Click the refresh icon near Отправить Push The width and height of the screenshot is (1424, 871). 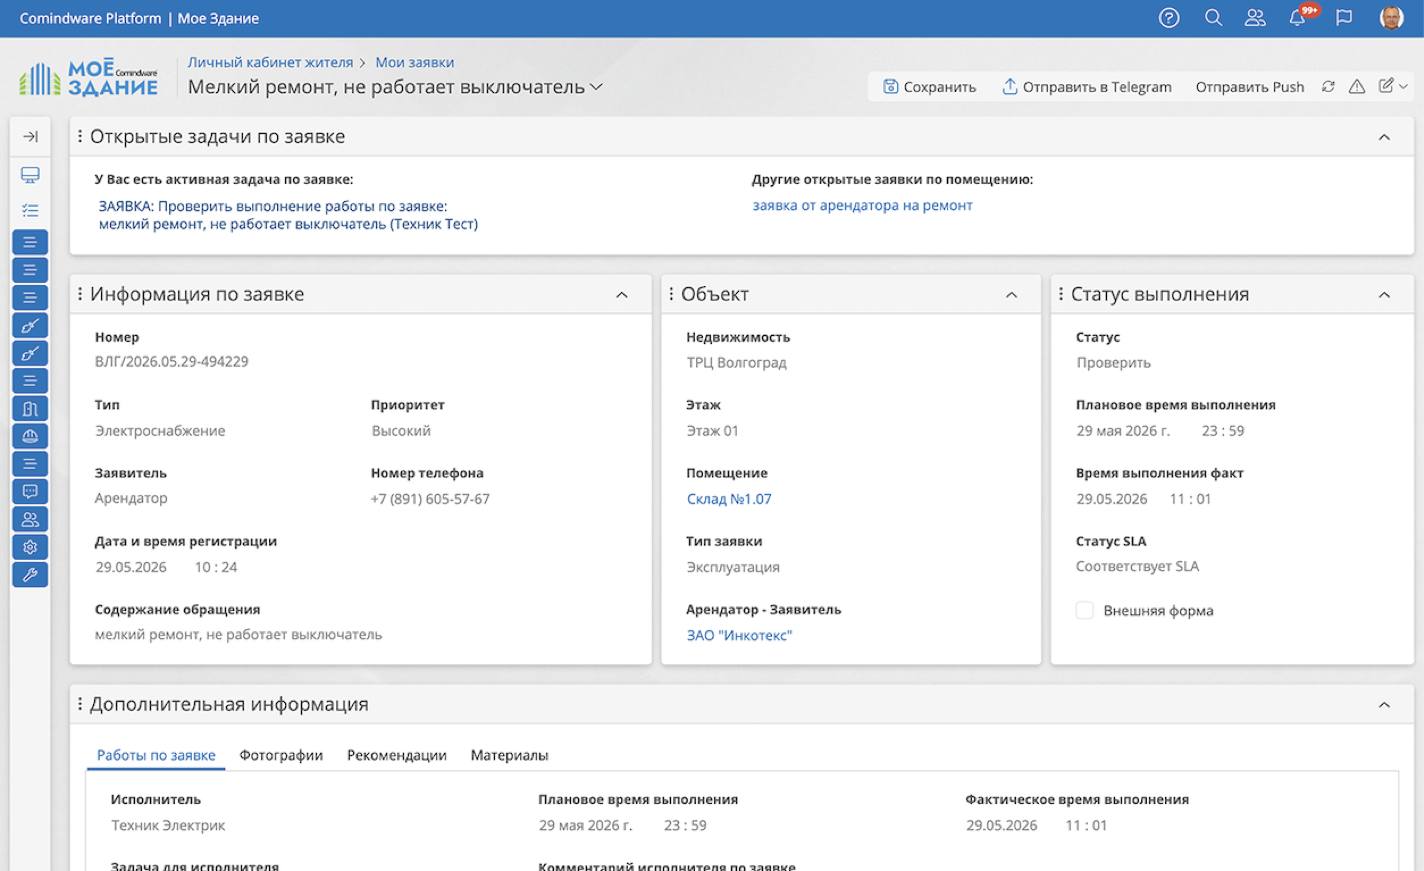pyautogui.click(x=1328, y=87)
